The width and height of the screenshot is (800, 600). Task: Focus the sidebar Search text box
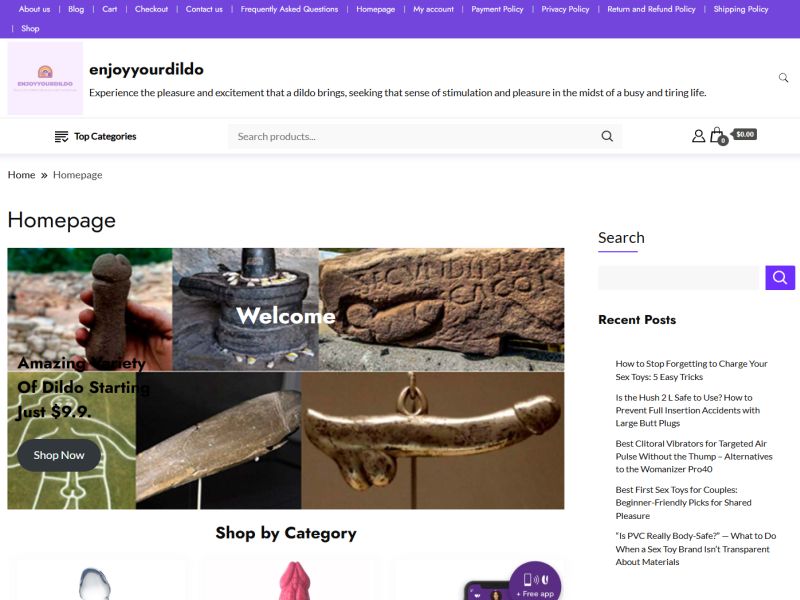click(x=679, y=278)
